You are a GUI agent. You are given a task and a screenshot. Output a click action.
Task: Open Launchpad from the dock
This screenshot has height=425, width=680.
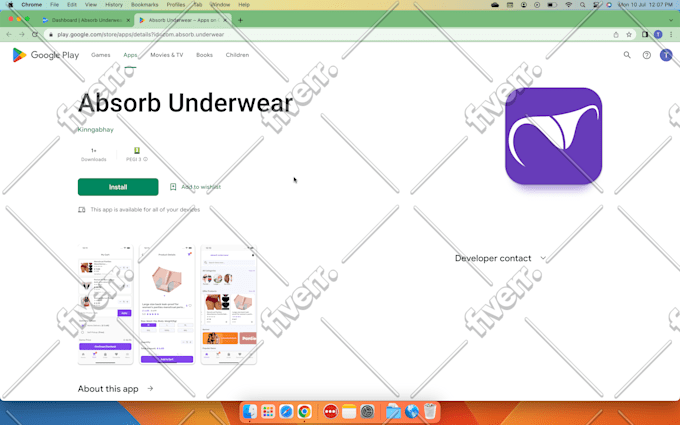268,411
